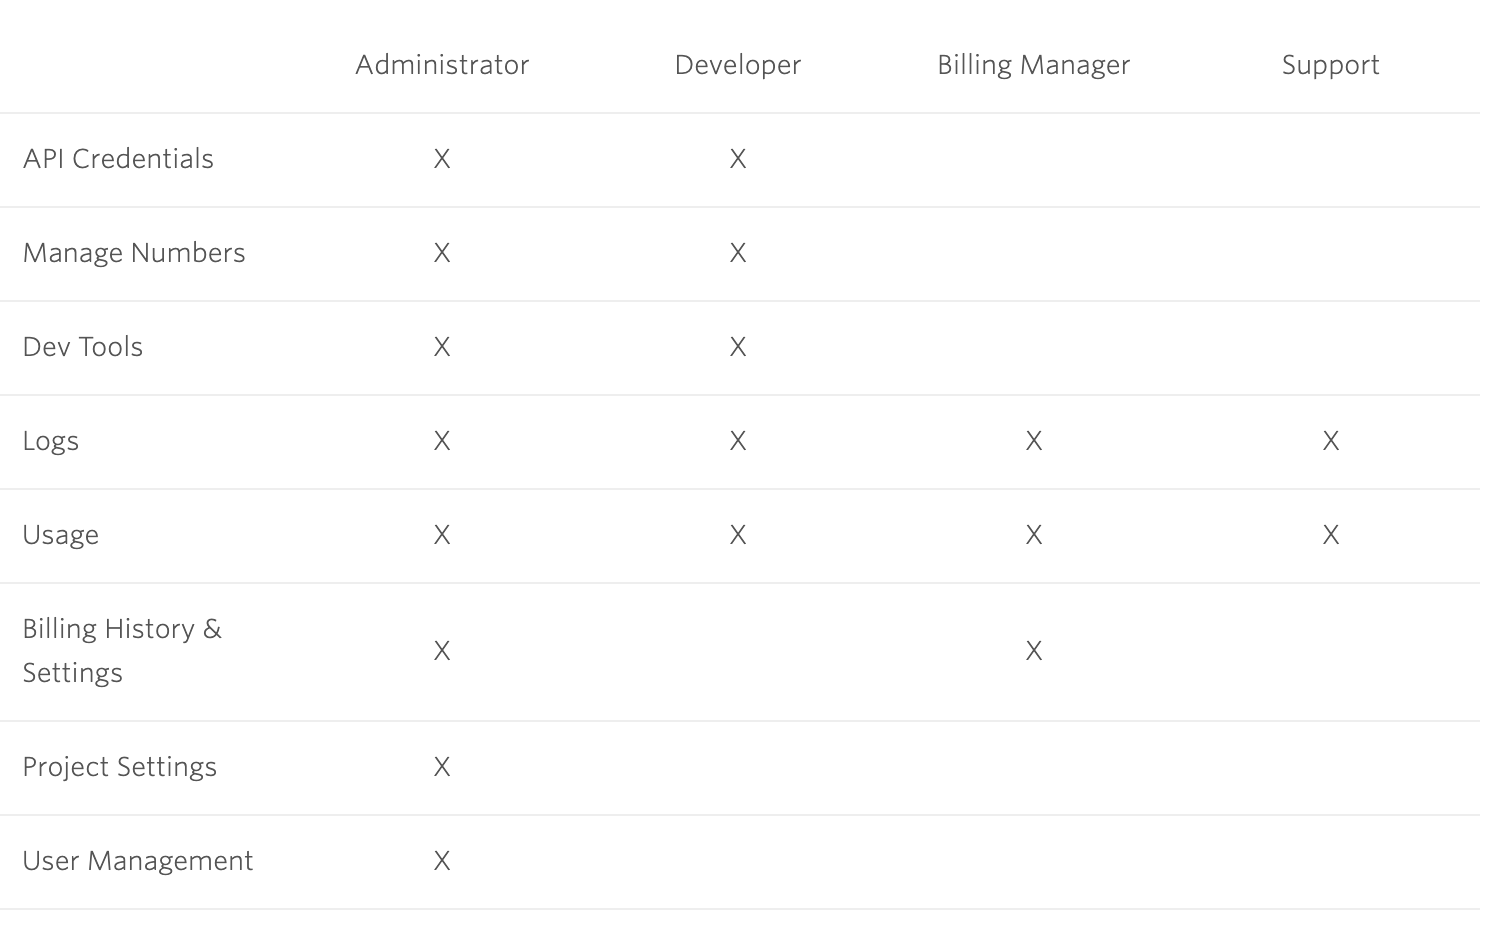
Task: Click the Project Settings row label
Action: tap(120, 767)
